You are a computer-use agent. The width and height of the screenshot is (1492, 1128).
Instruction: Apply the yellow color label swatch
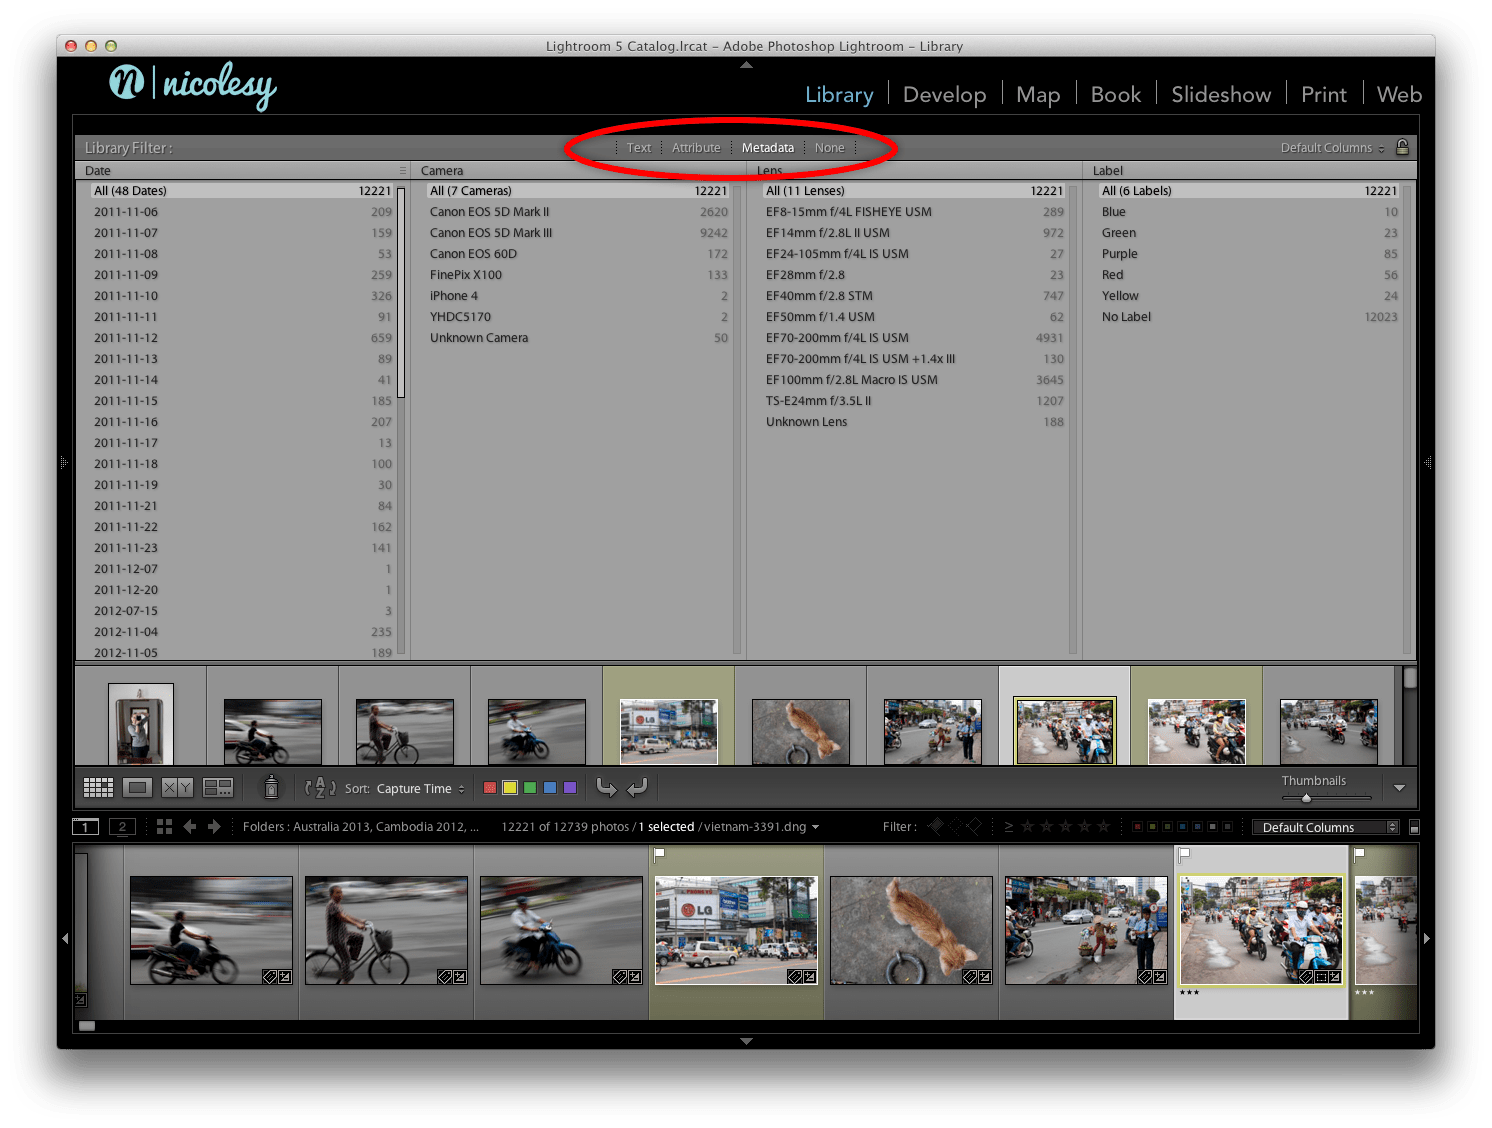(x=510, y=788)
